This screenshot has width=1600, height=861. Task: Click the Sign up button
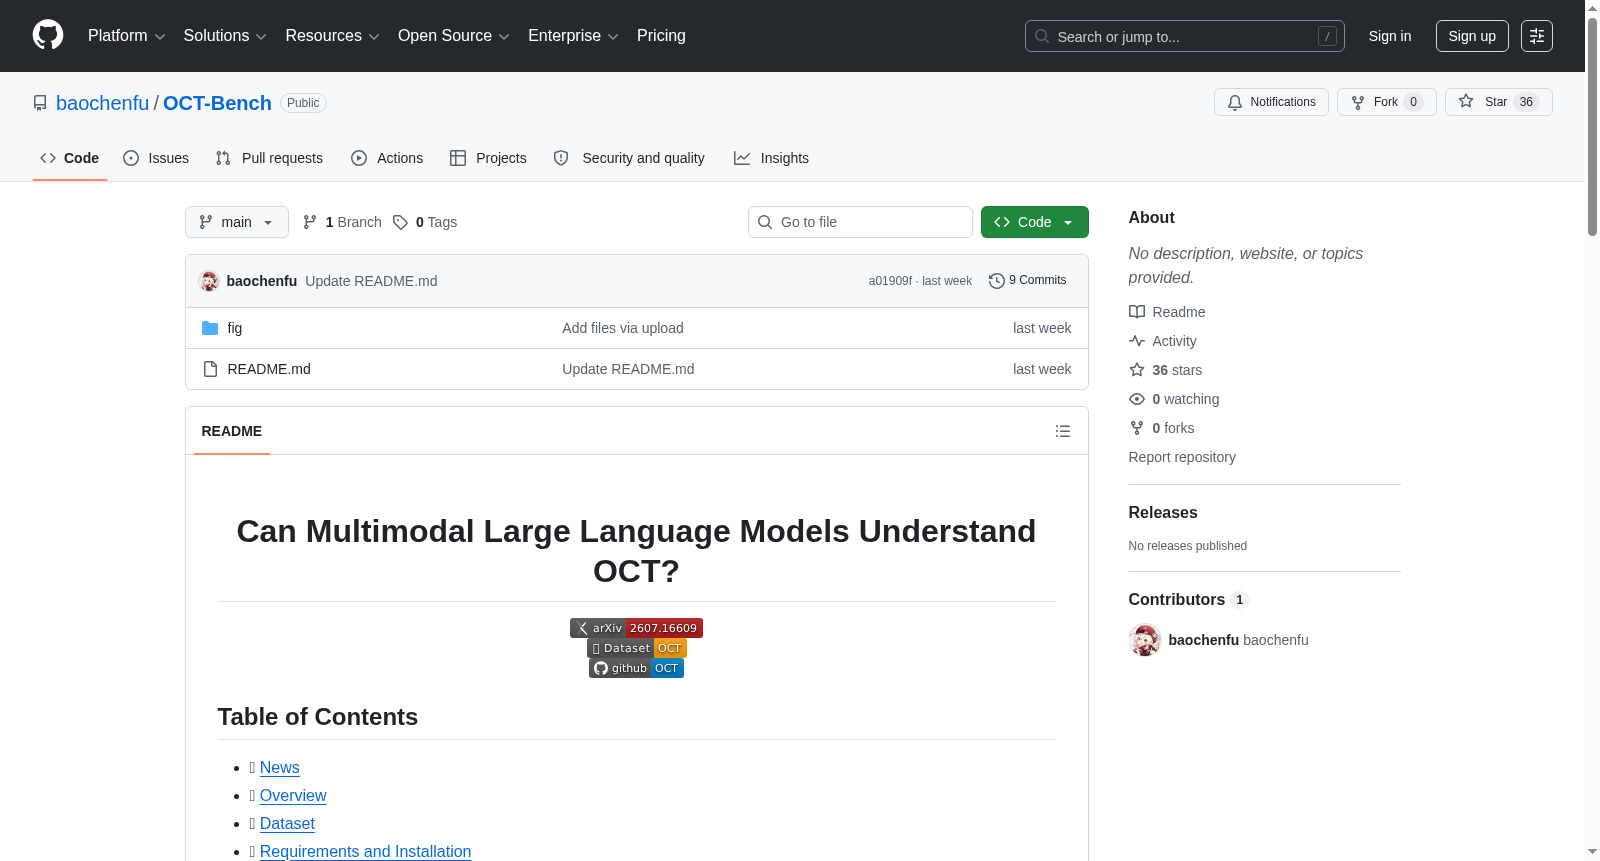click(1472, 36)
